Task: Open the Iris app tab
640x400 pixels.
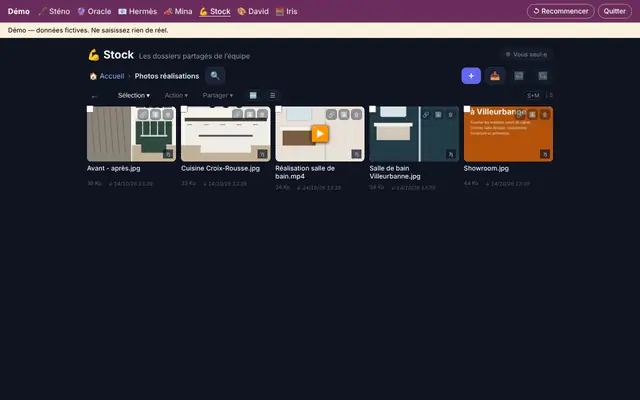Action: point(287,11)
